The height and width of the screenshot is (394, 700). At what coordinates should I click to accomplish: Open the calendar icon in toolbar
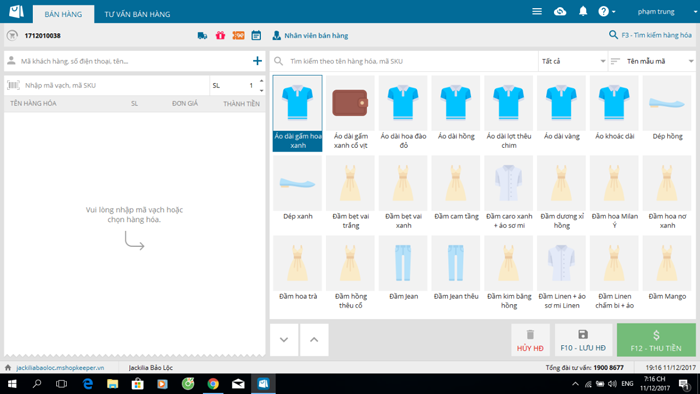pos(256,35)
